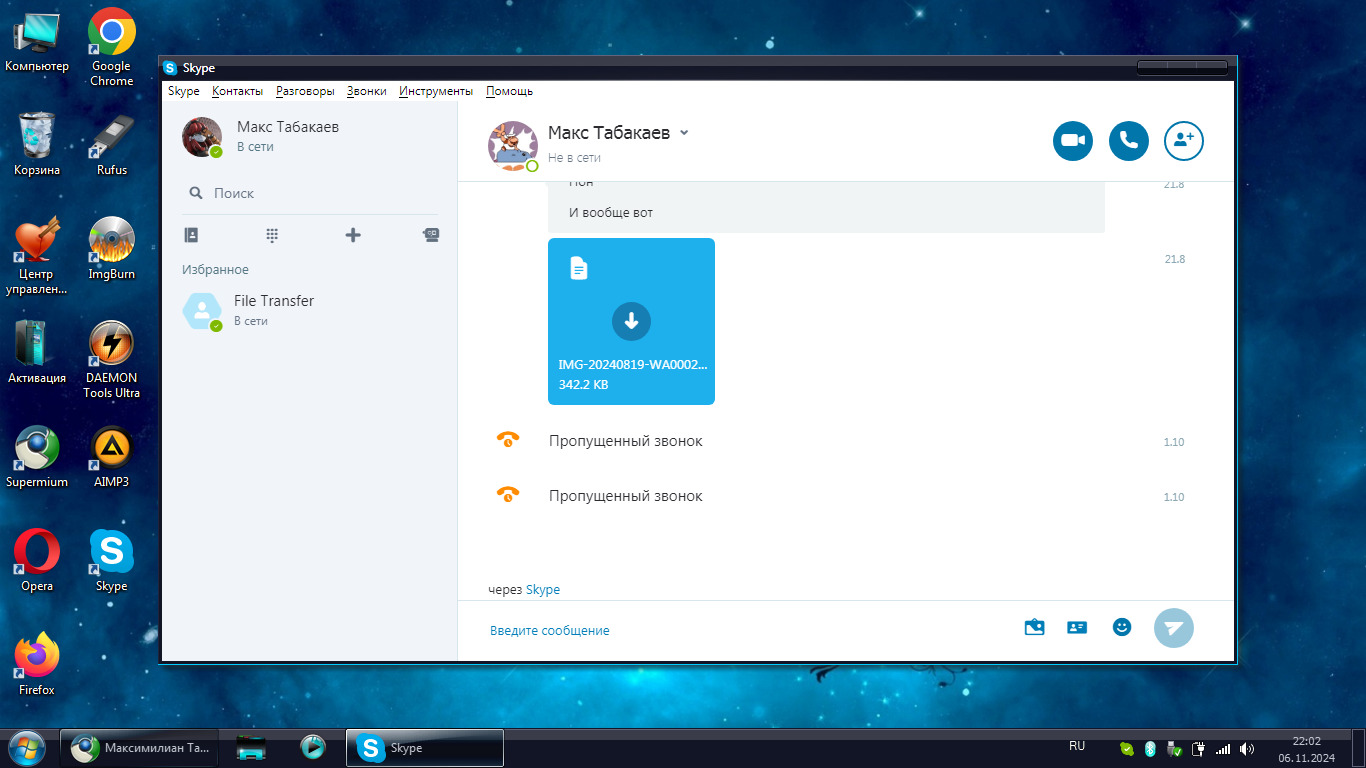Viewport: 1366px width, 768px height.
Task: Open the contacts list icon in sidebar
Action: tap(191, 235)
